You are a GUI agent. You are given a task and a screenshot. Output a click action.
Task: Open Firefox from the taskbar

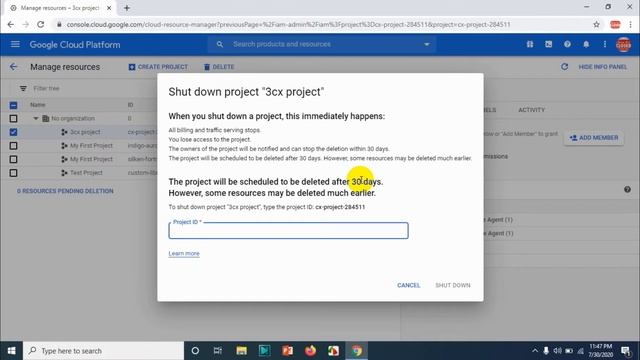coord(310,351)
